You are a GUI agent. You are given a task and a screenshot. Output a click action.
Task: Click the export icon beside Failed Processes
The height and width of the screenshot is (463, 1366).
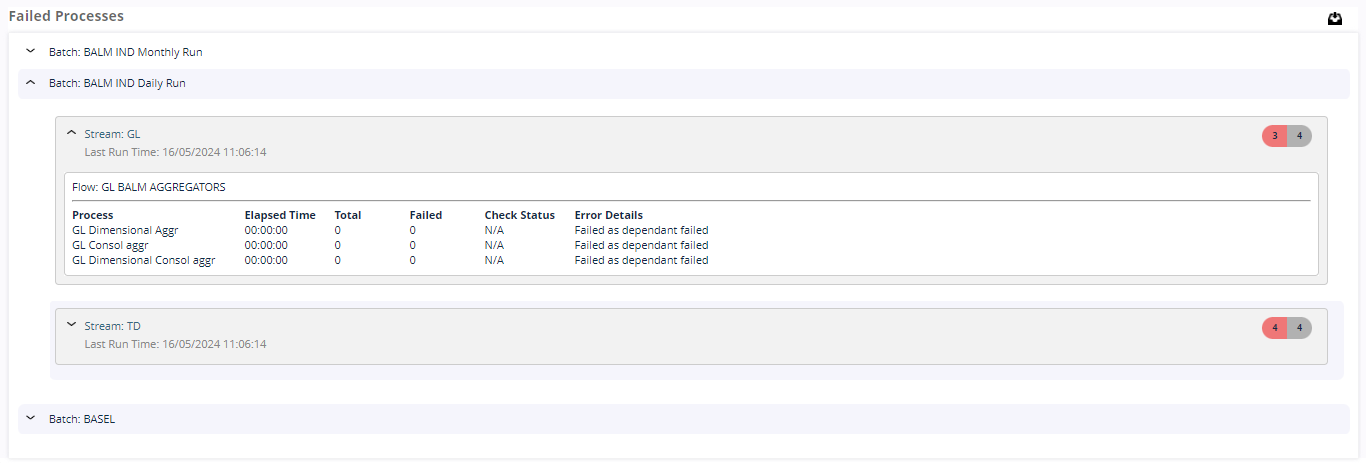(x=1334, y=18)
